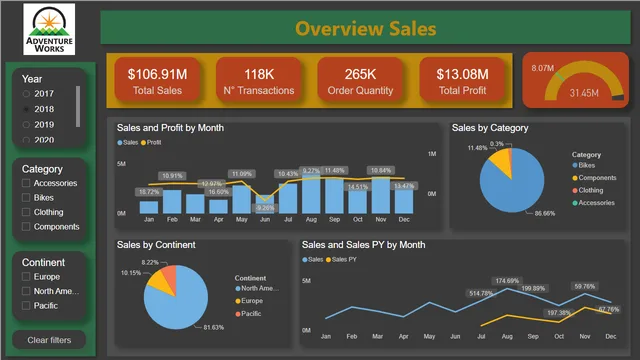Click the 118K N° Transactions card

259,81
